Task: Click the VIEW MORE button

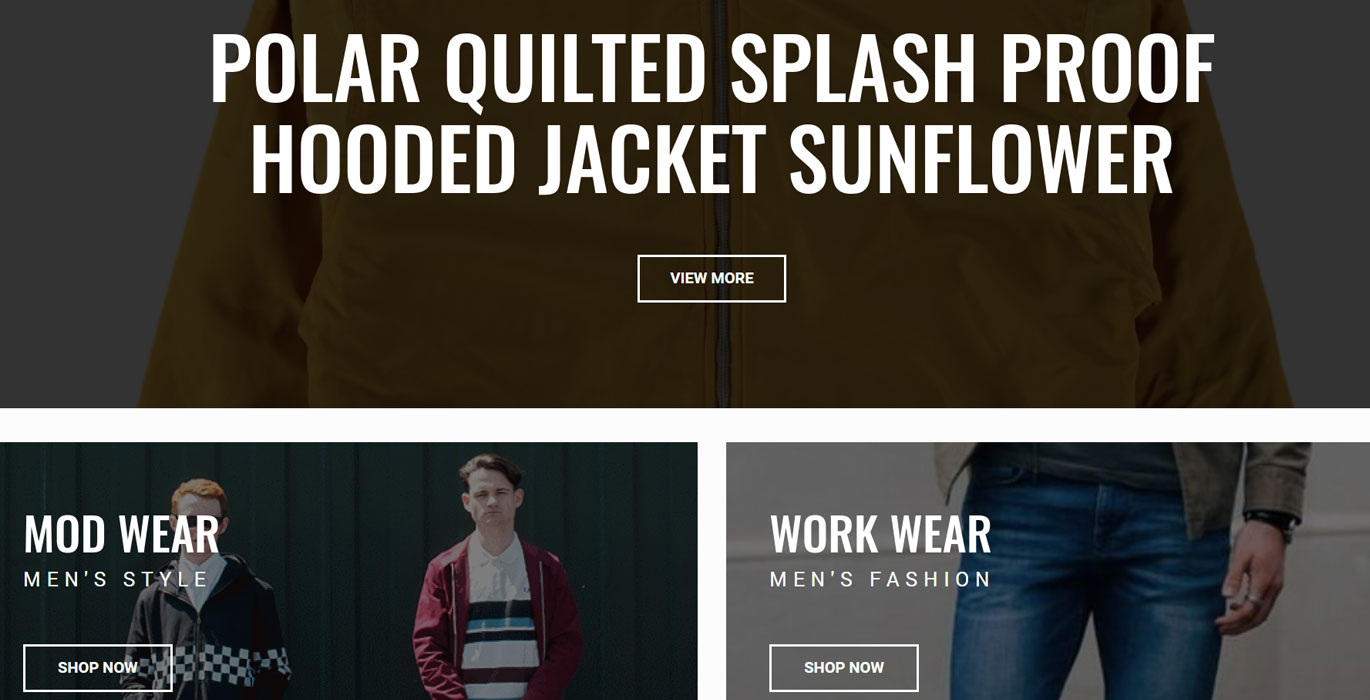Action: (x=711, y=278)
